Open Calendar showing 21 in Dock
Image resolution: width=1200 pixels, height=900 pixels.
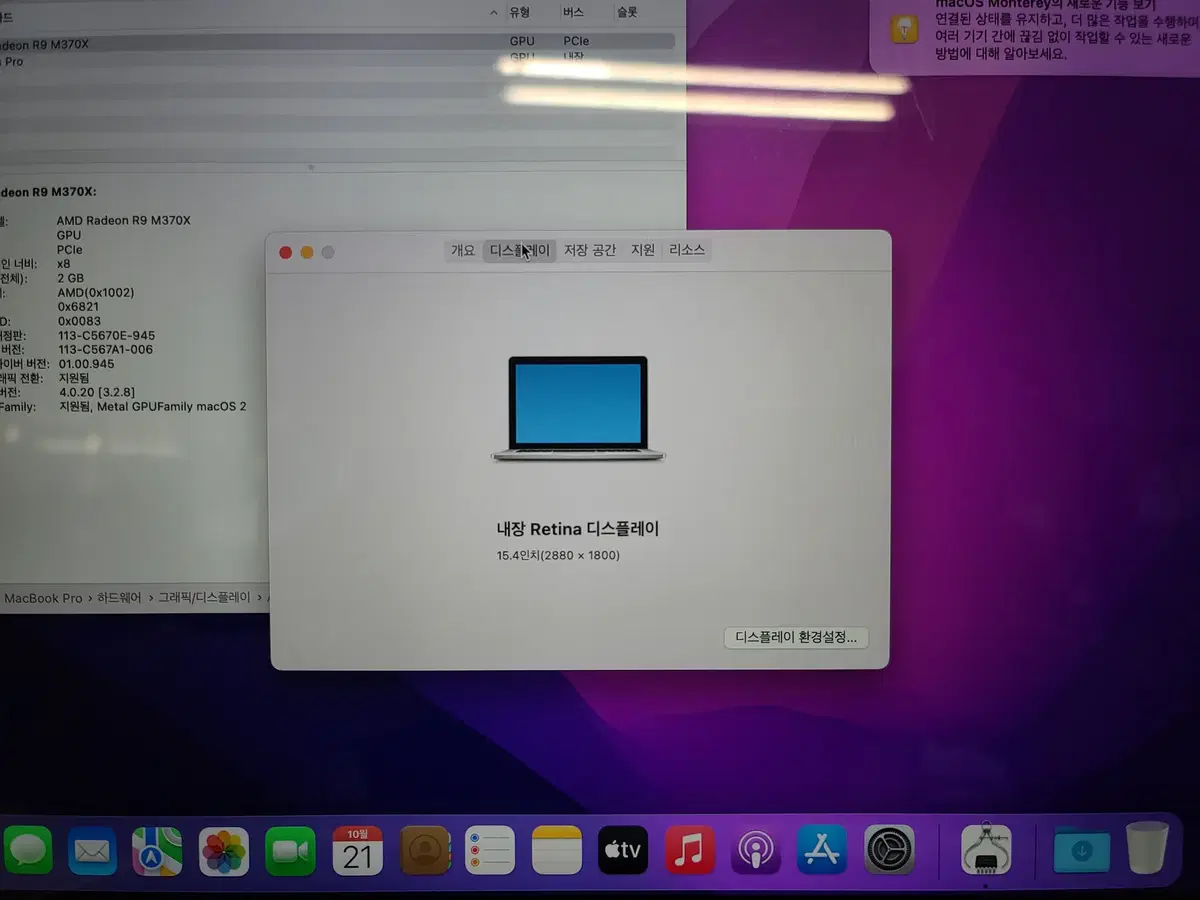point(357,852)
